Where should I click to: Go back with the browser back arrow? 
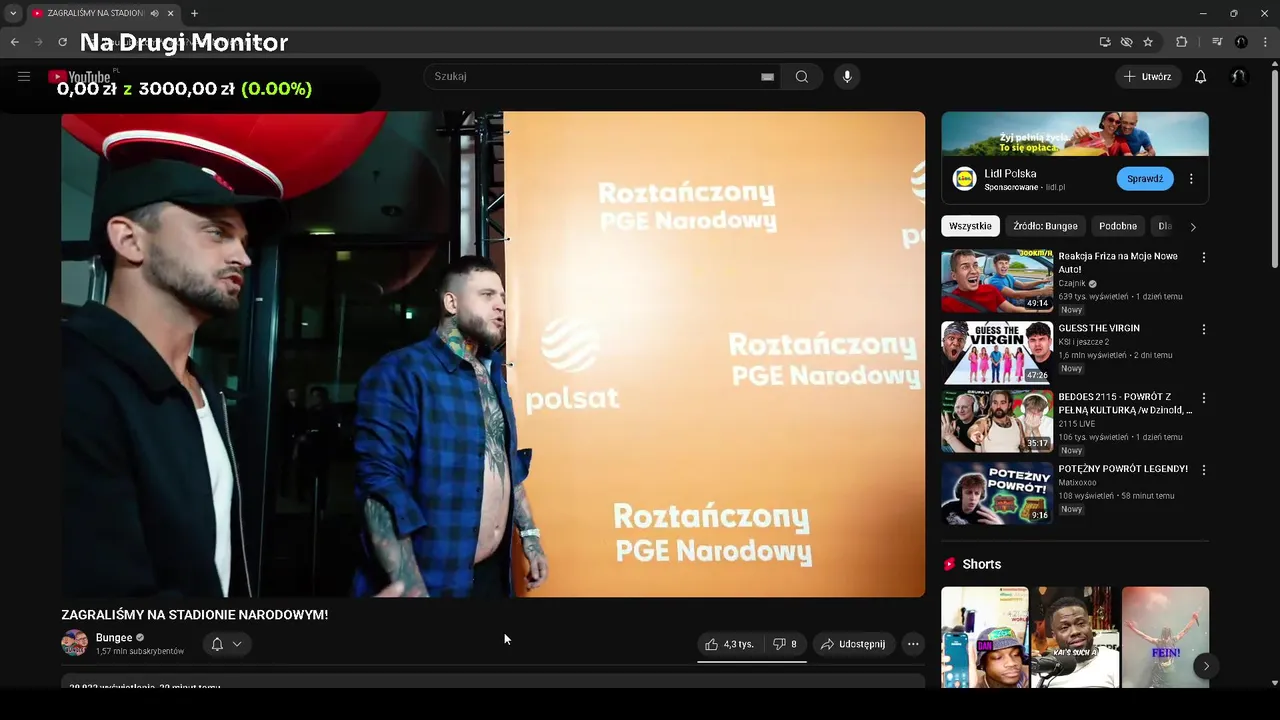pyautogui.click(x=14, y=42)
